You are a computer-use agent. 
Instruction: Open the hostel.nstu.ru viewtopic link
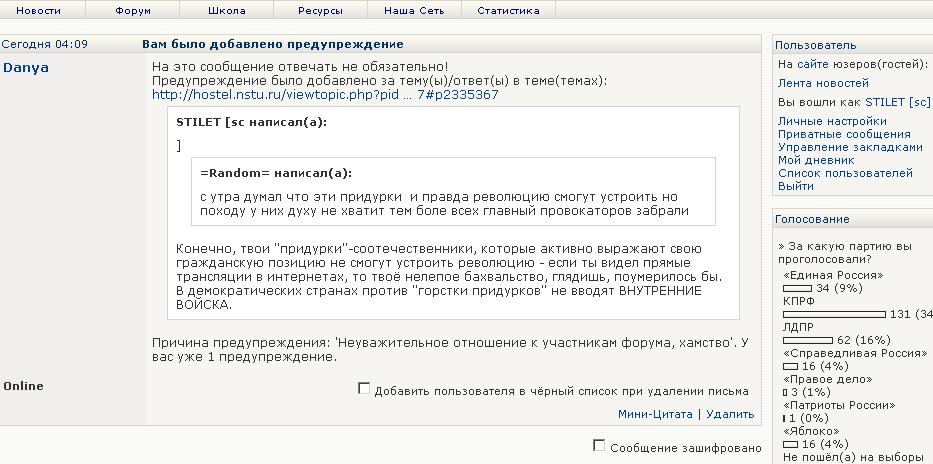[x=325, y=95]
